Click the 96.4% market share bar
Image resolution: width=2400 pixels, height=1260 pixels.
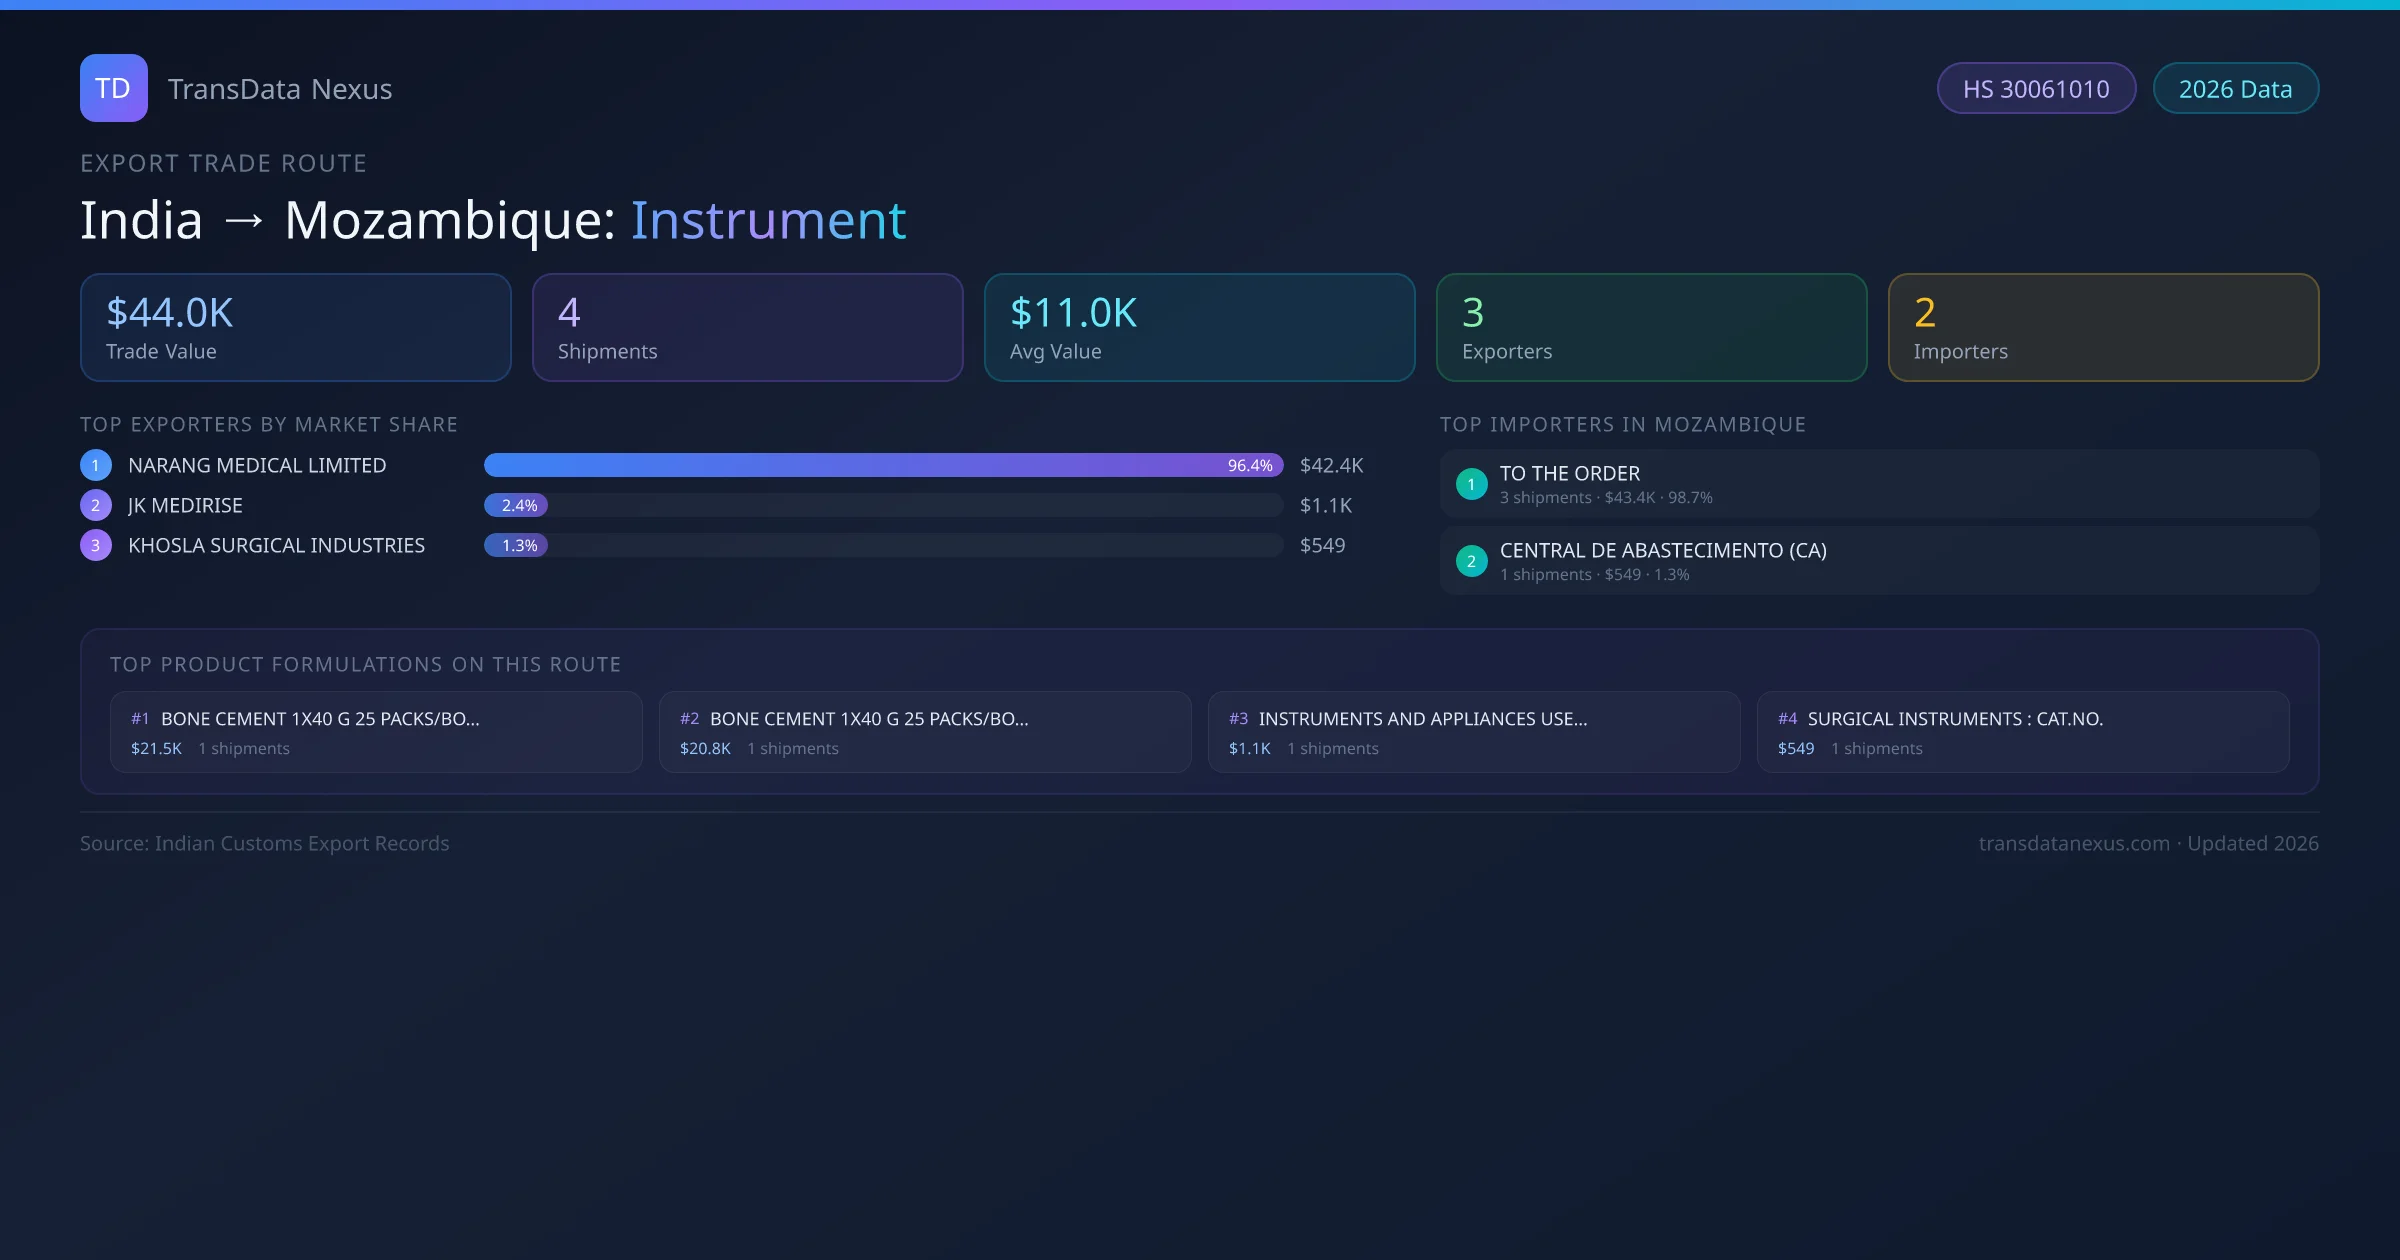pos(882,465)
